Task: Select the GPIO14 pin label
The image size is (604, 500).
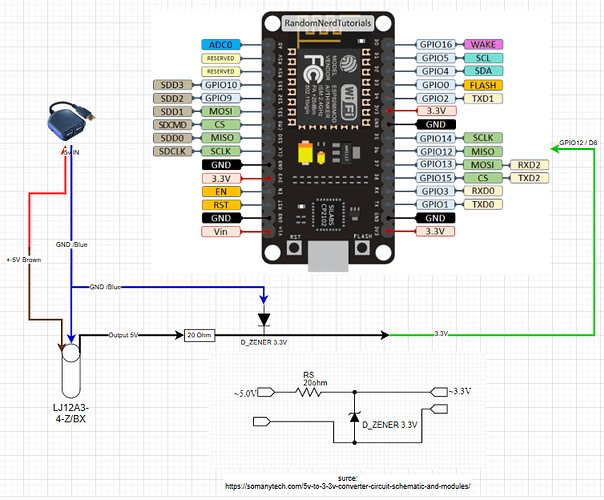Action: coord(435,138)
